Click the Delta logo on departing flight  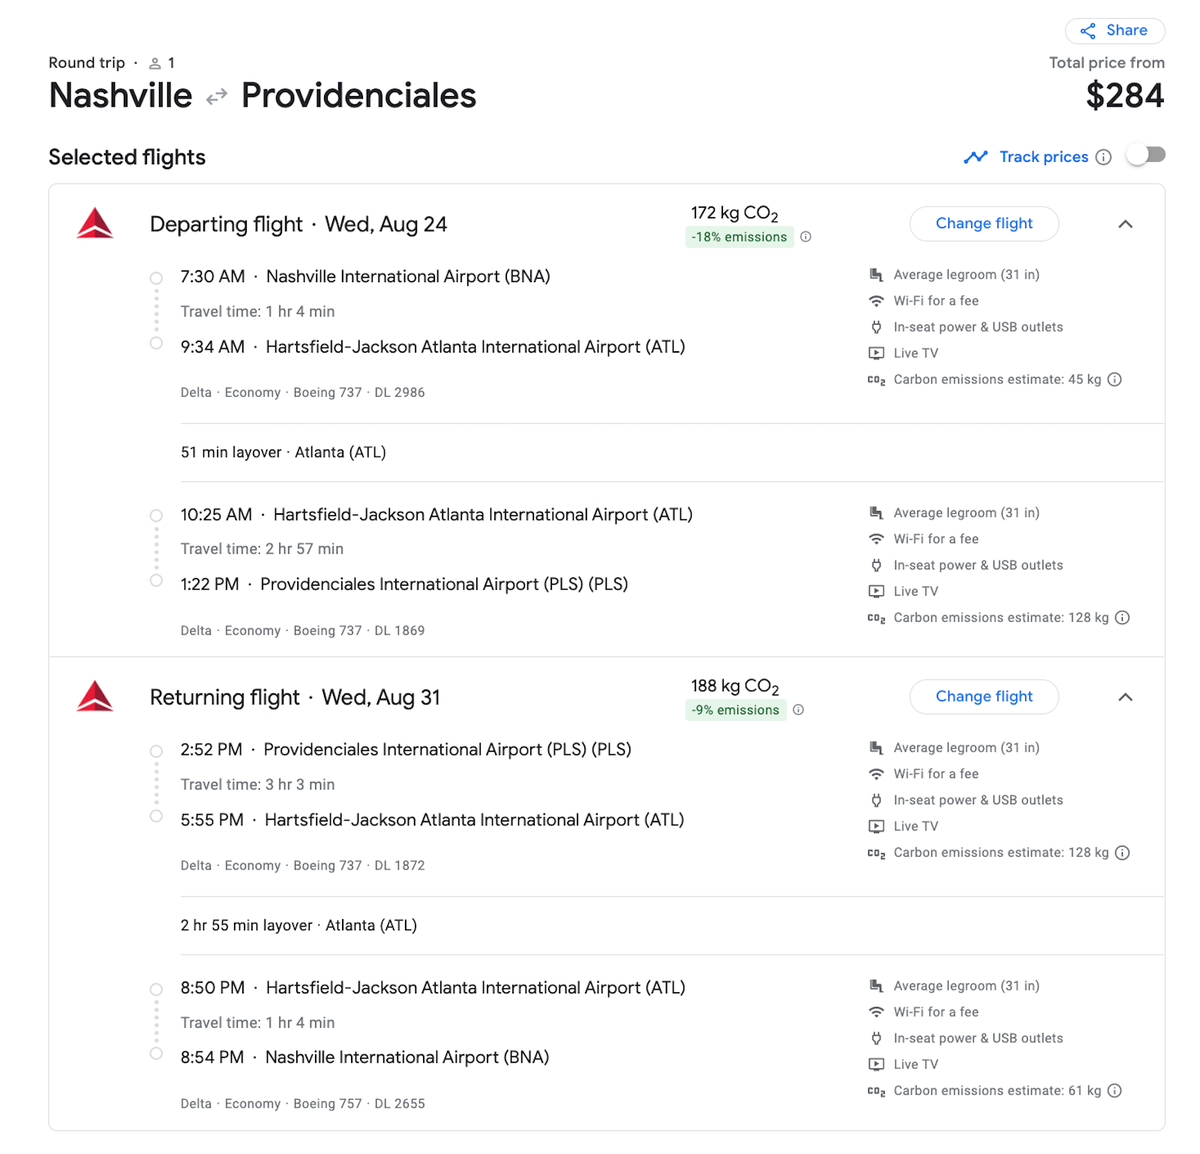[95, 224]
